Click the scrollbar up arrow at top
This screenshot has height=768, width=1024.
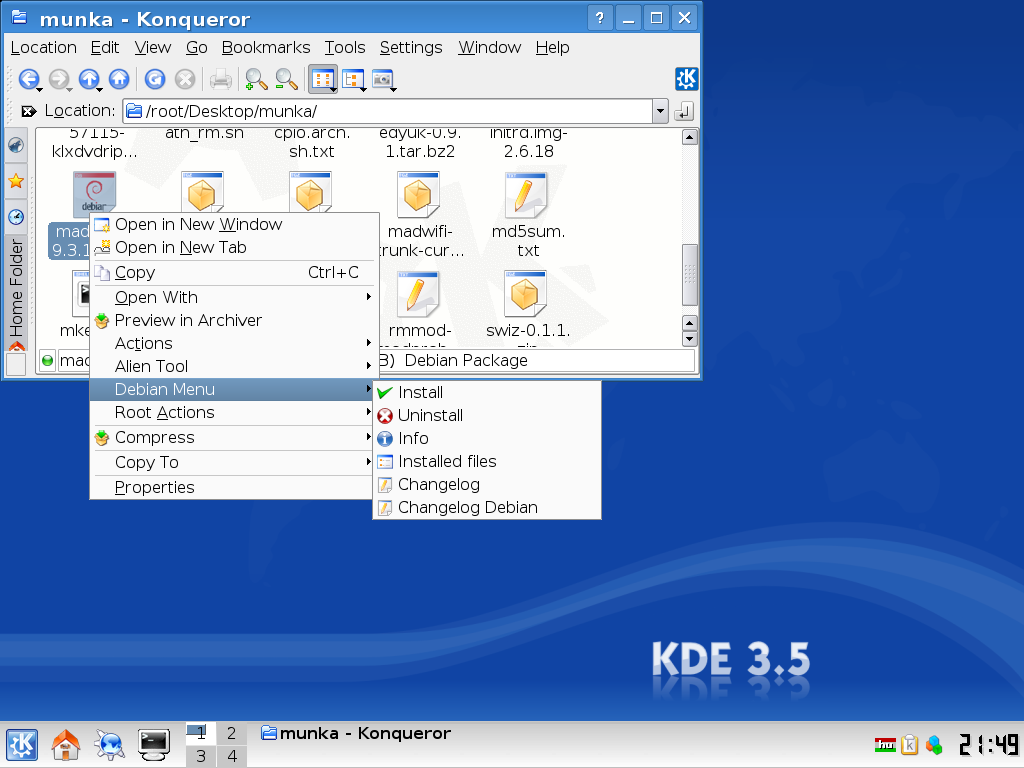tap(690, 137)
